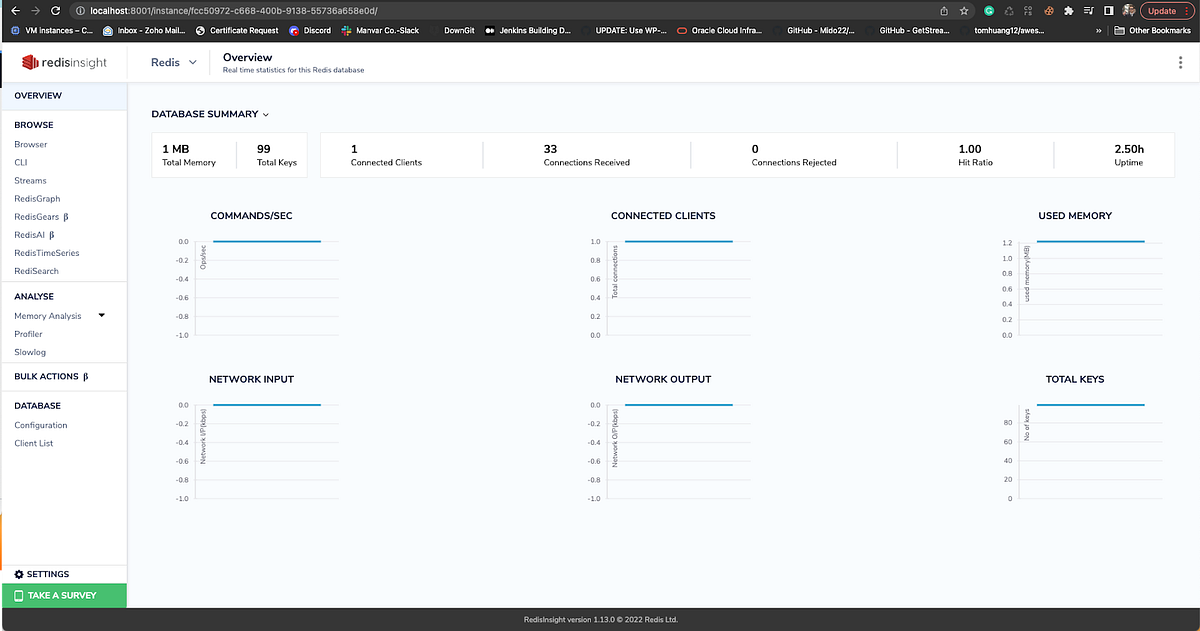1200x631 pixels.
Task: Select Browser in the sidebar
Action: point(31,144)
